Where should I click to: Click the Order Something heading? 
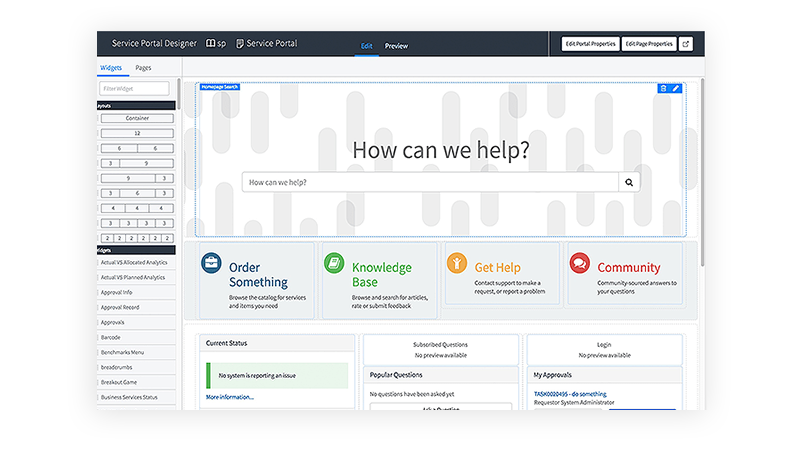point(258,274)
